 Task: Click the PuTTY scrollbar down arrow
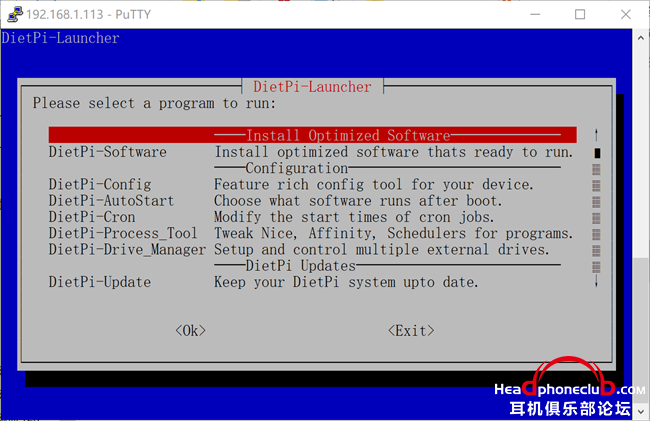(x=641, y=411)
